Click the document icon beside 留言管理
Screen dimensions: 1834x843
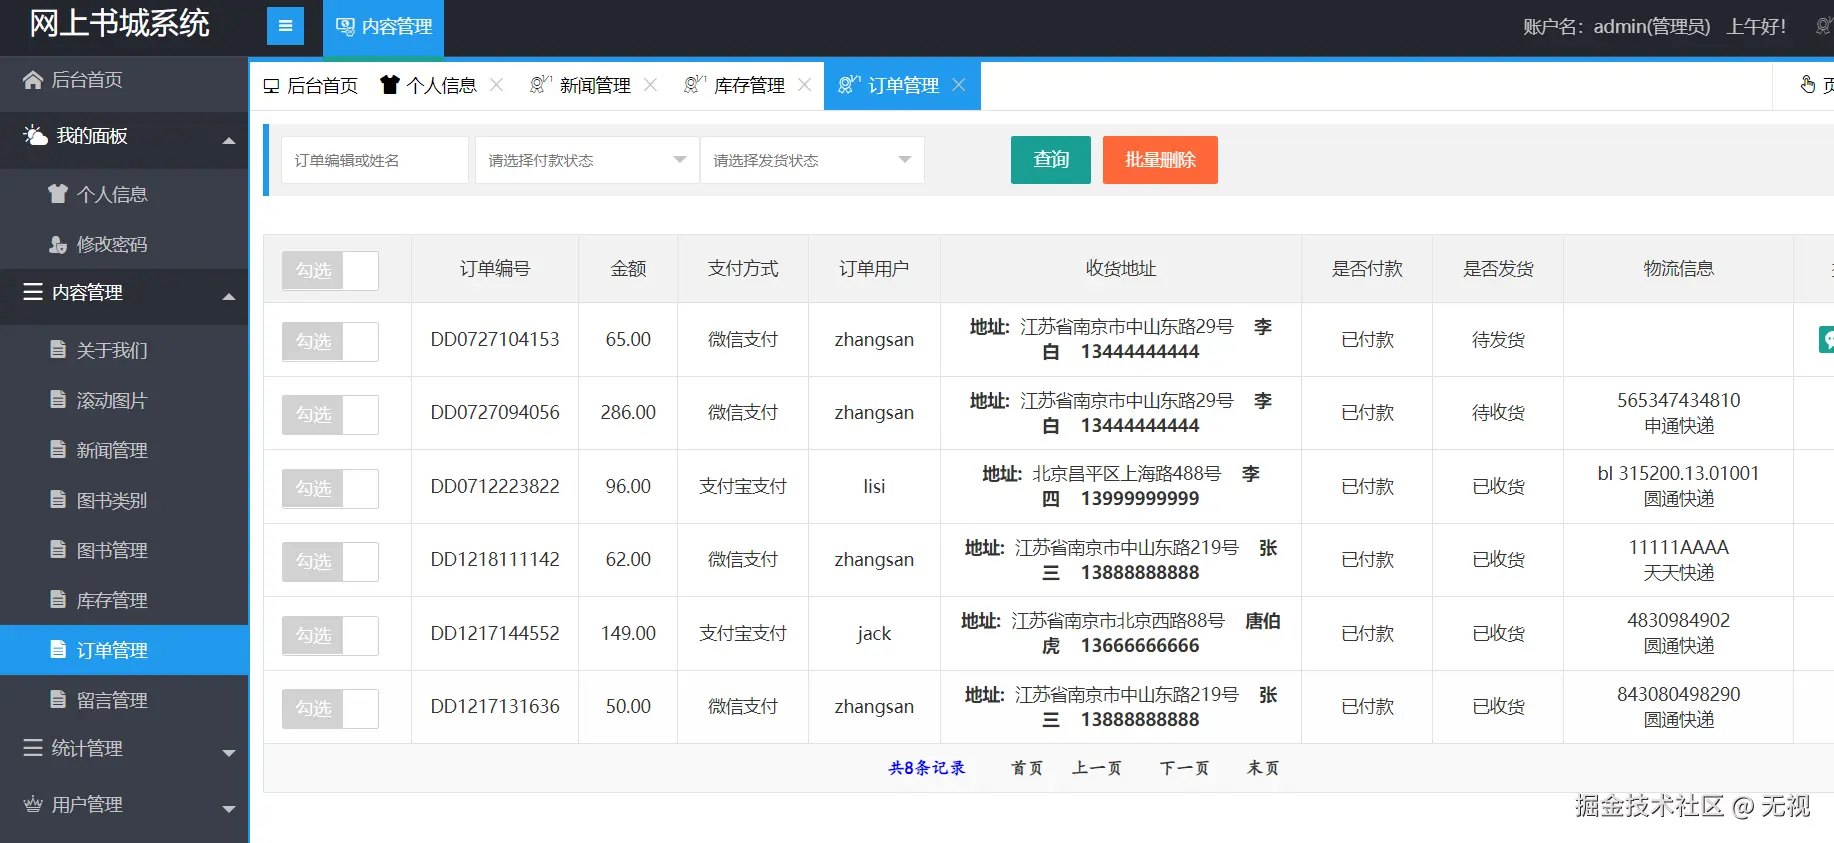(x=58, y=700)
